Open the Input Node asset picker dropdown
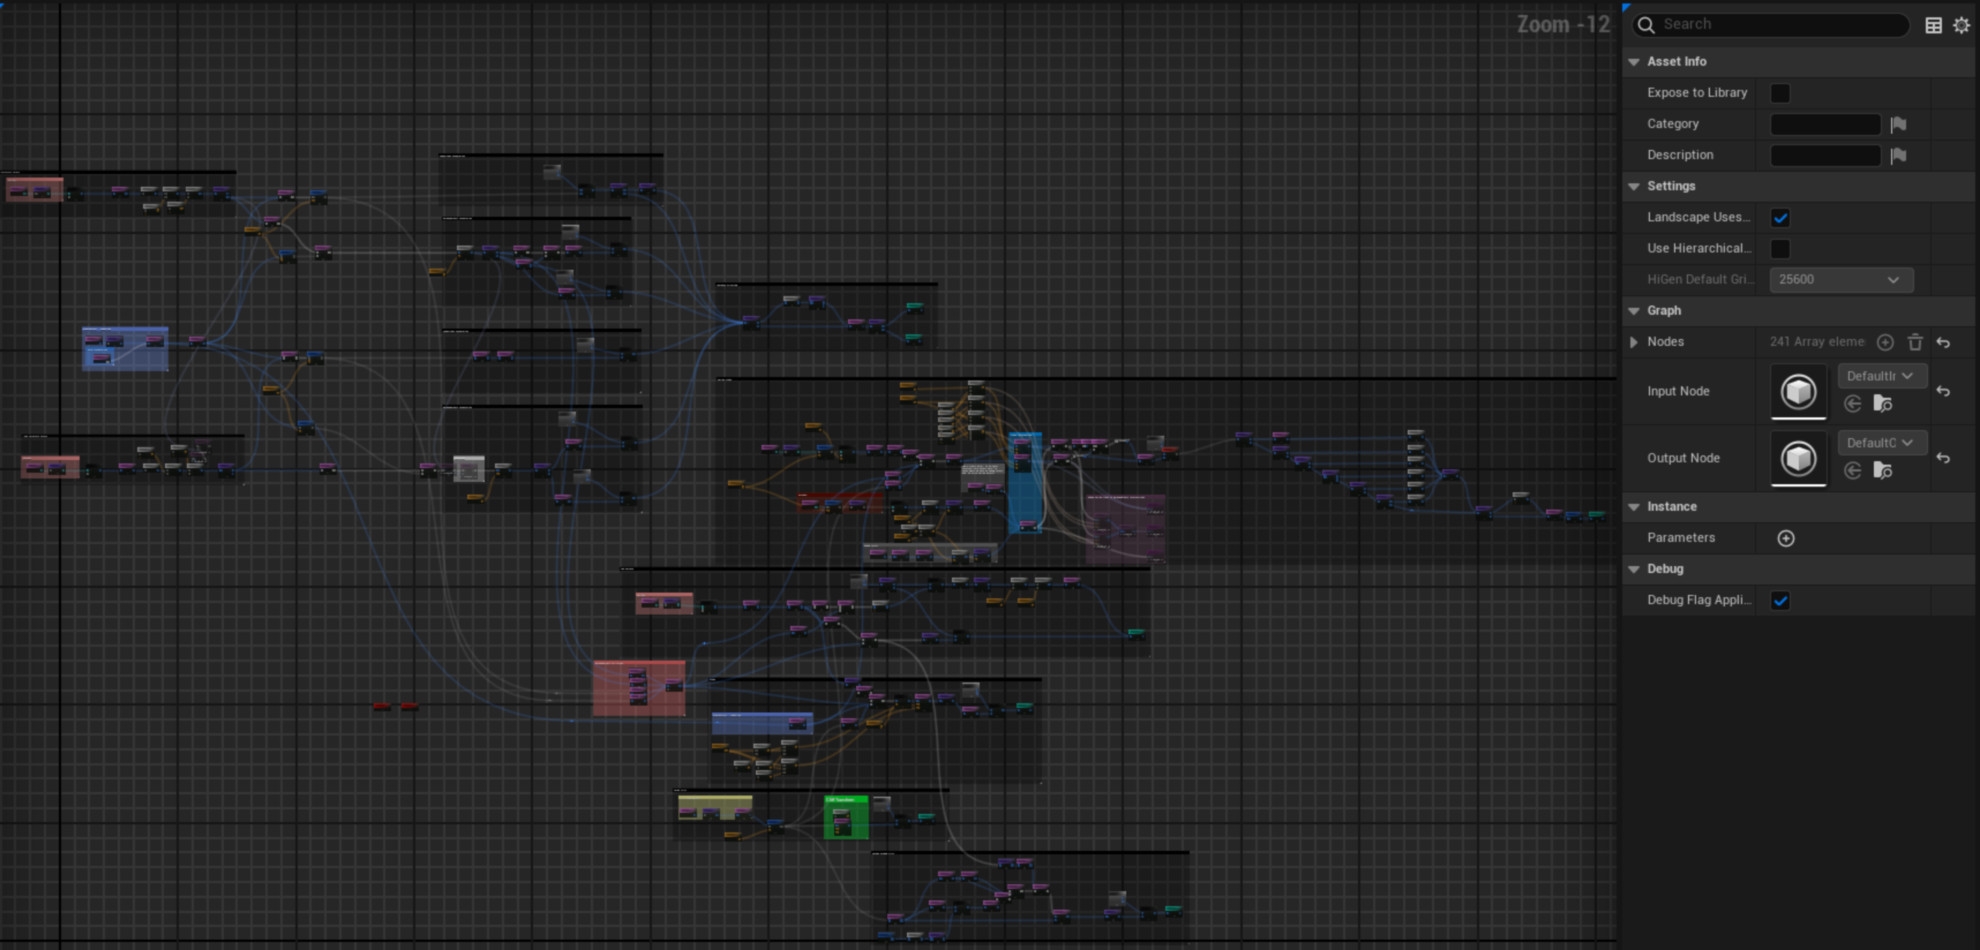The image size is (1980, 950). click(1879, 376)
